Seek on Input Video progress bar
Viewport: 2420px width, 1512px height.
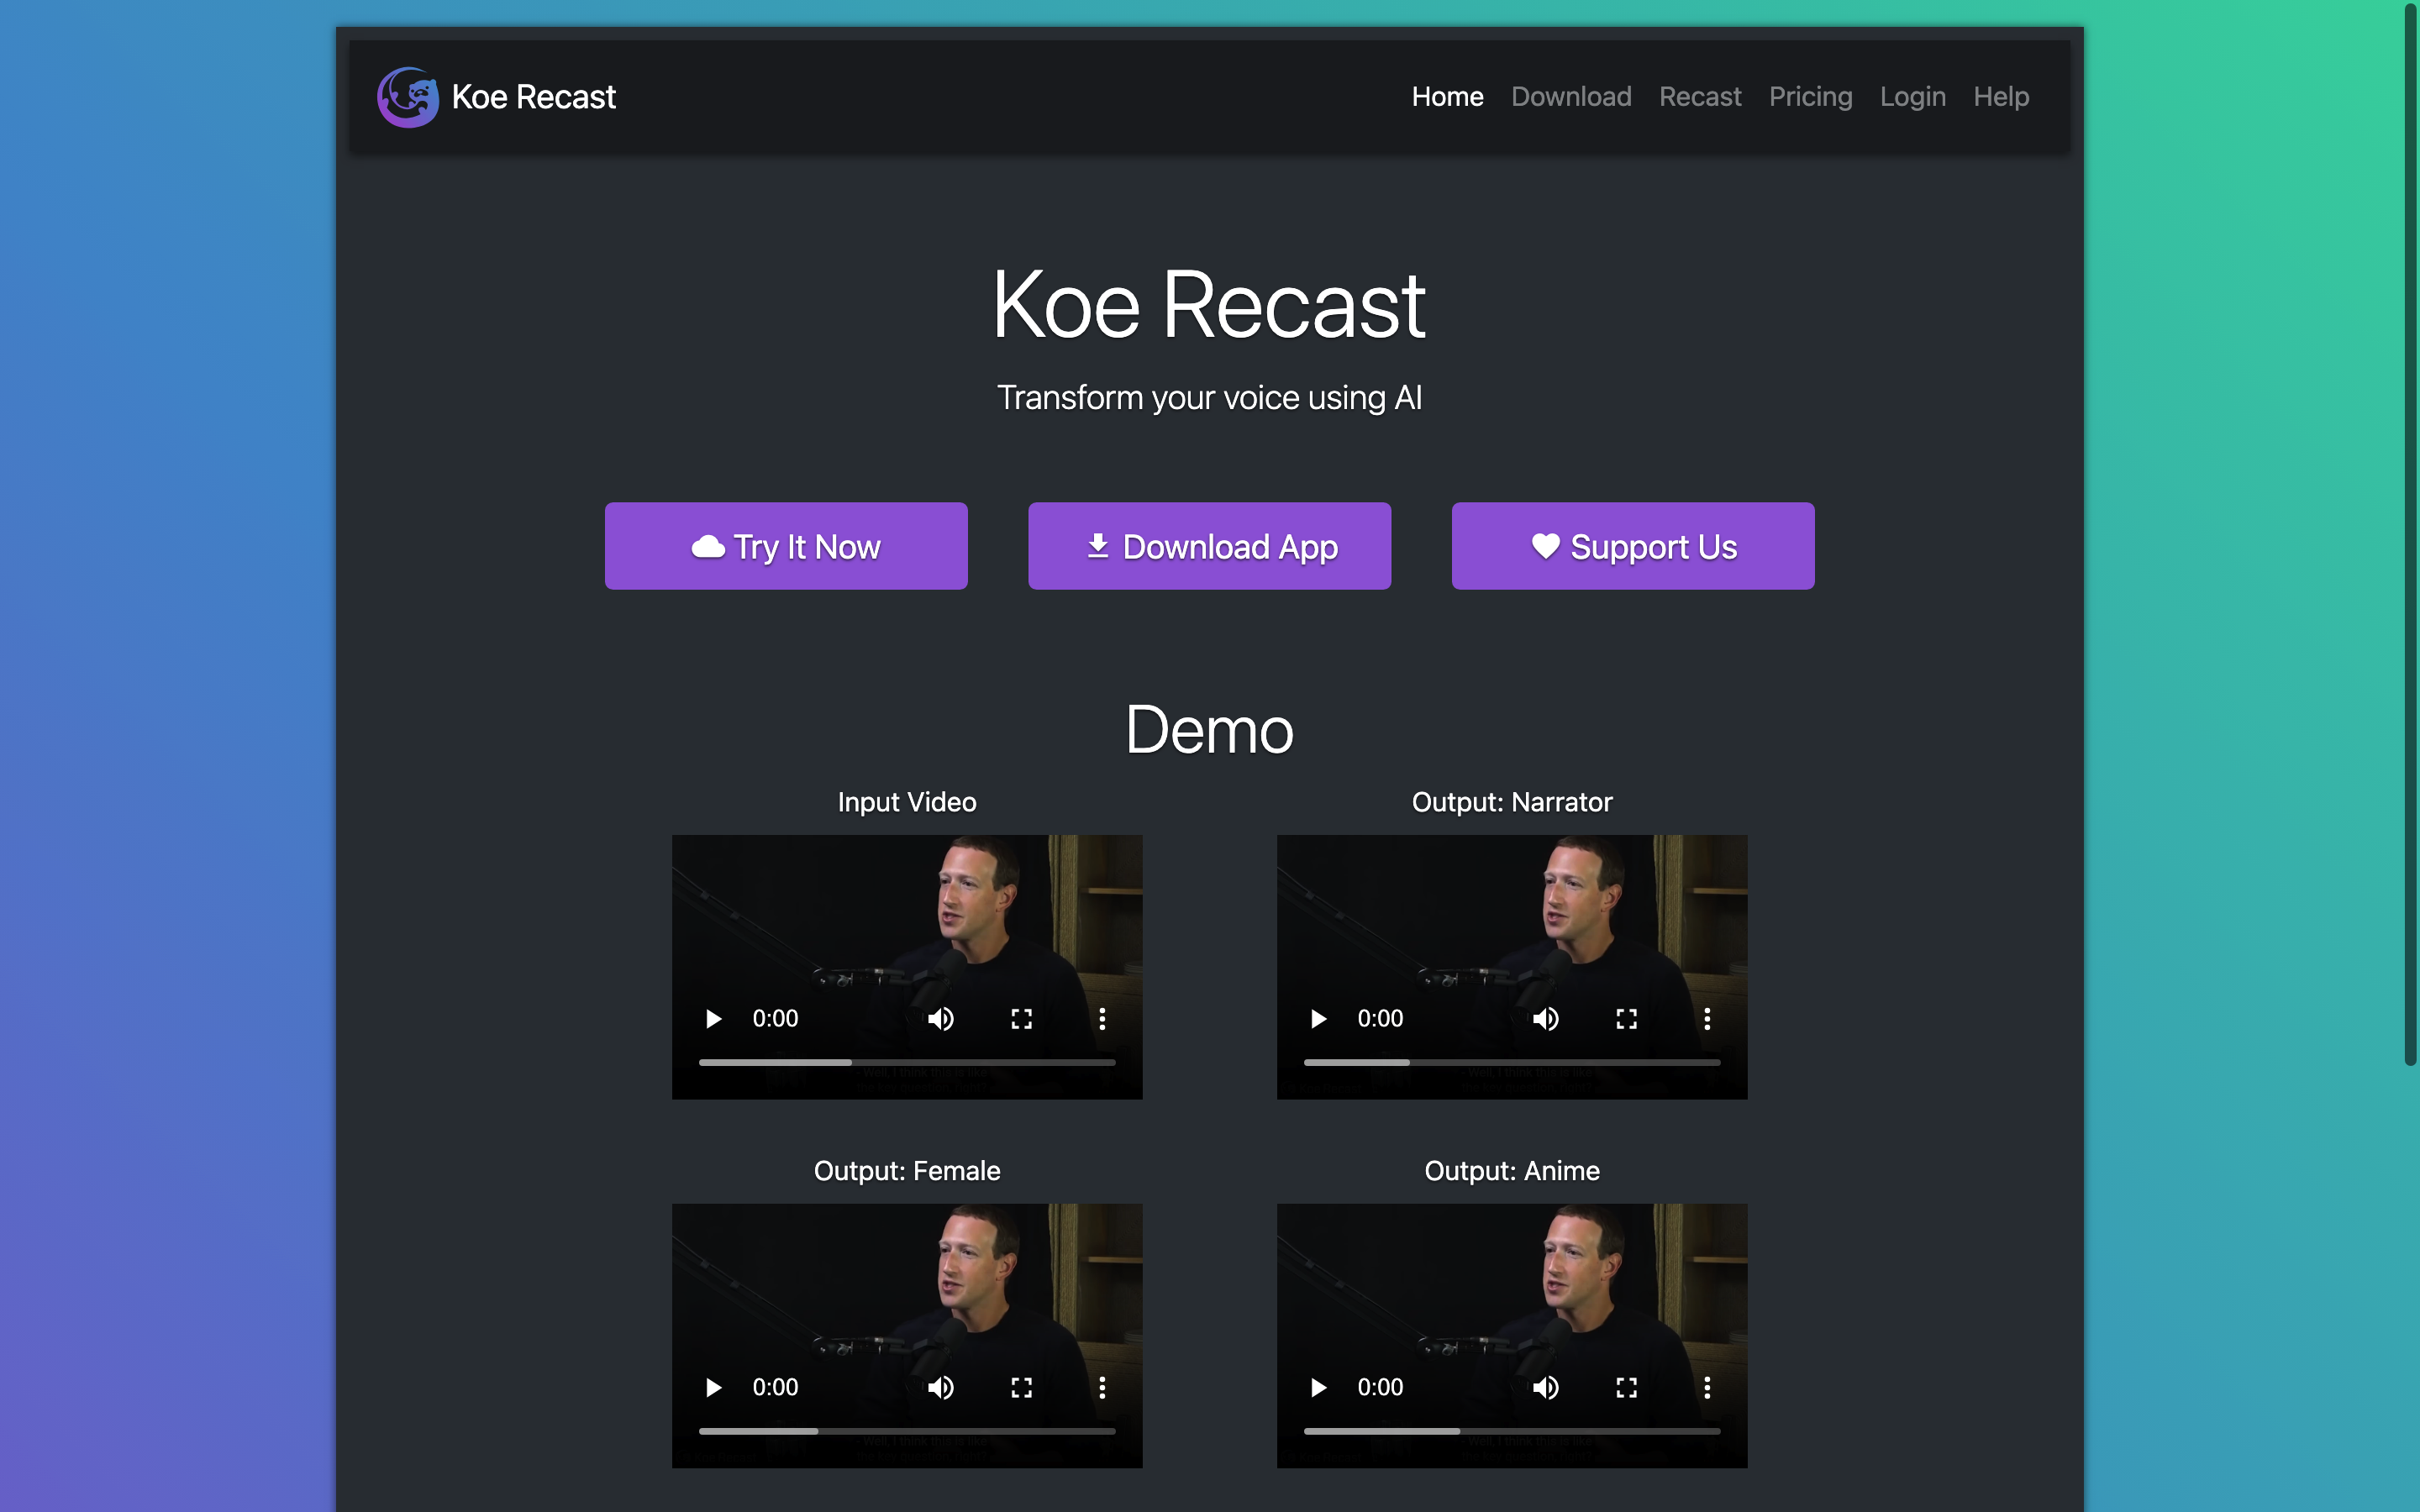coord(907,1062)
